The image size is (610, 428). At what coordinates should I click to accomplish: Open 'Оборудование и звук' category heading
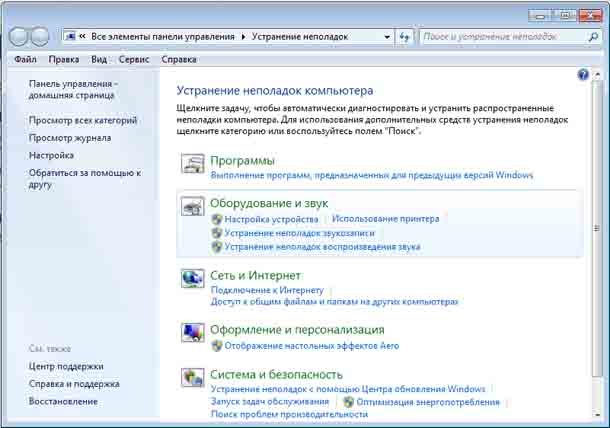(x=269, y=203)
